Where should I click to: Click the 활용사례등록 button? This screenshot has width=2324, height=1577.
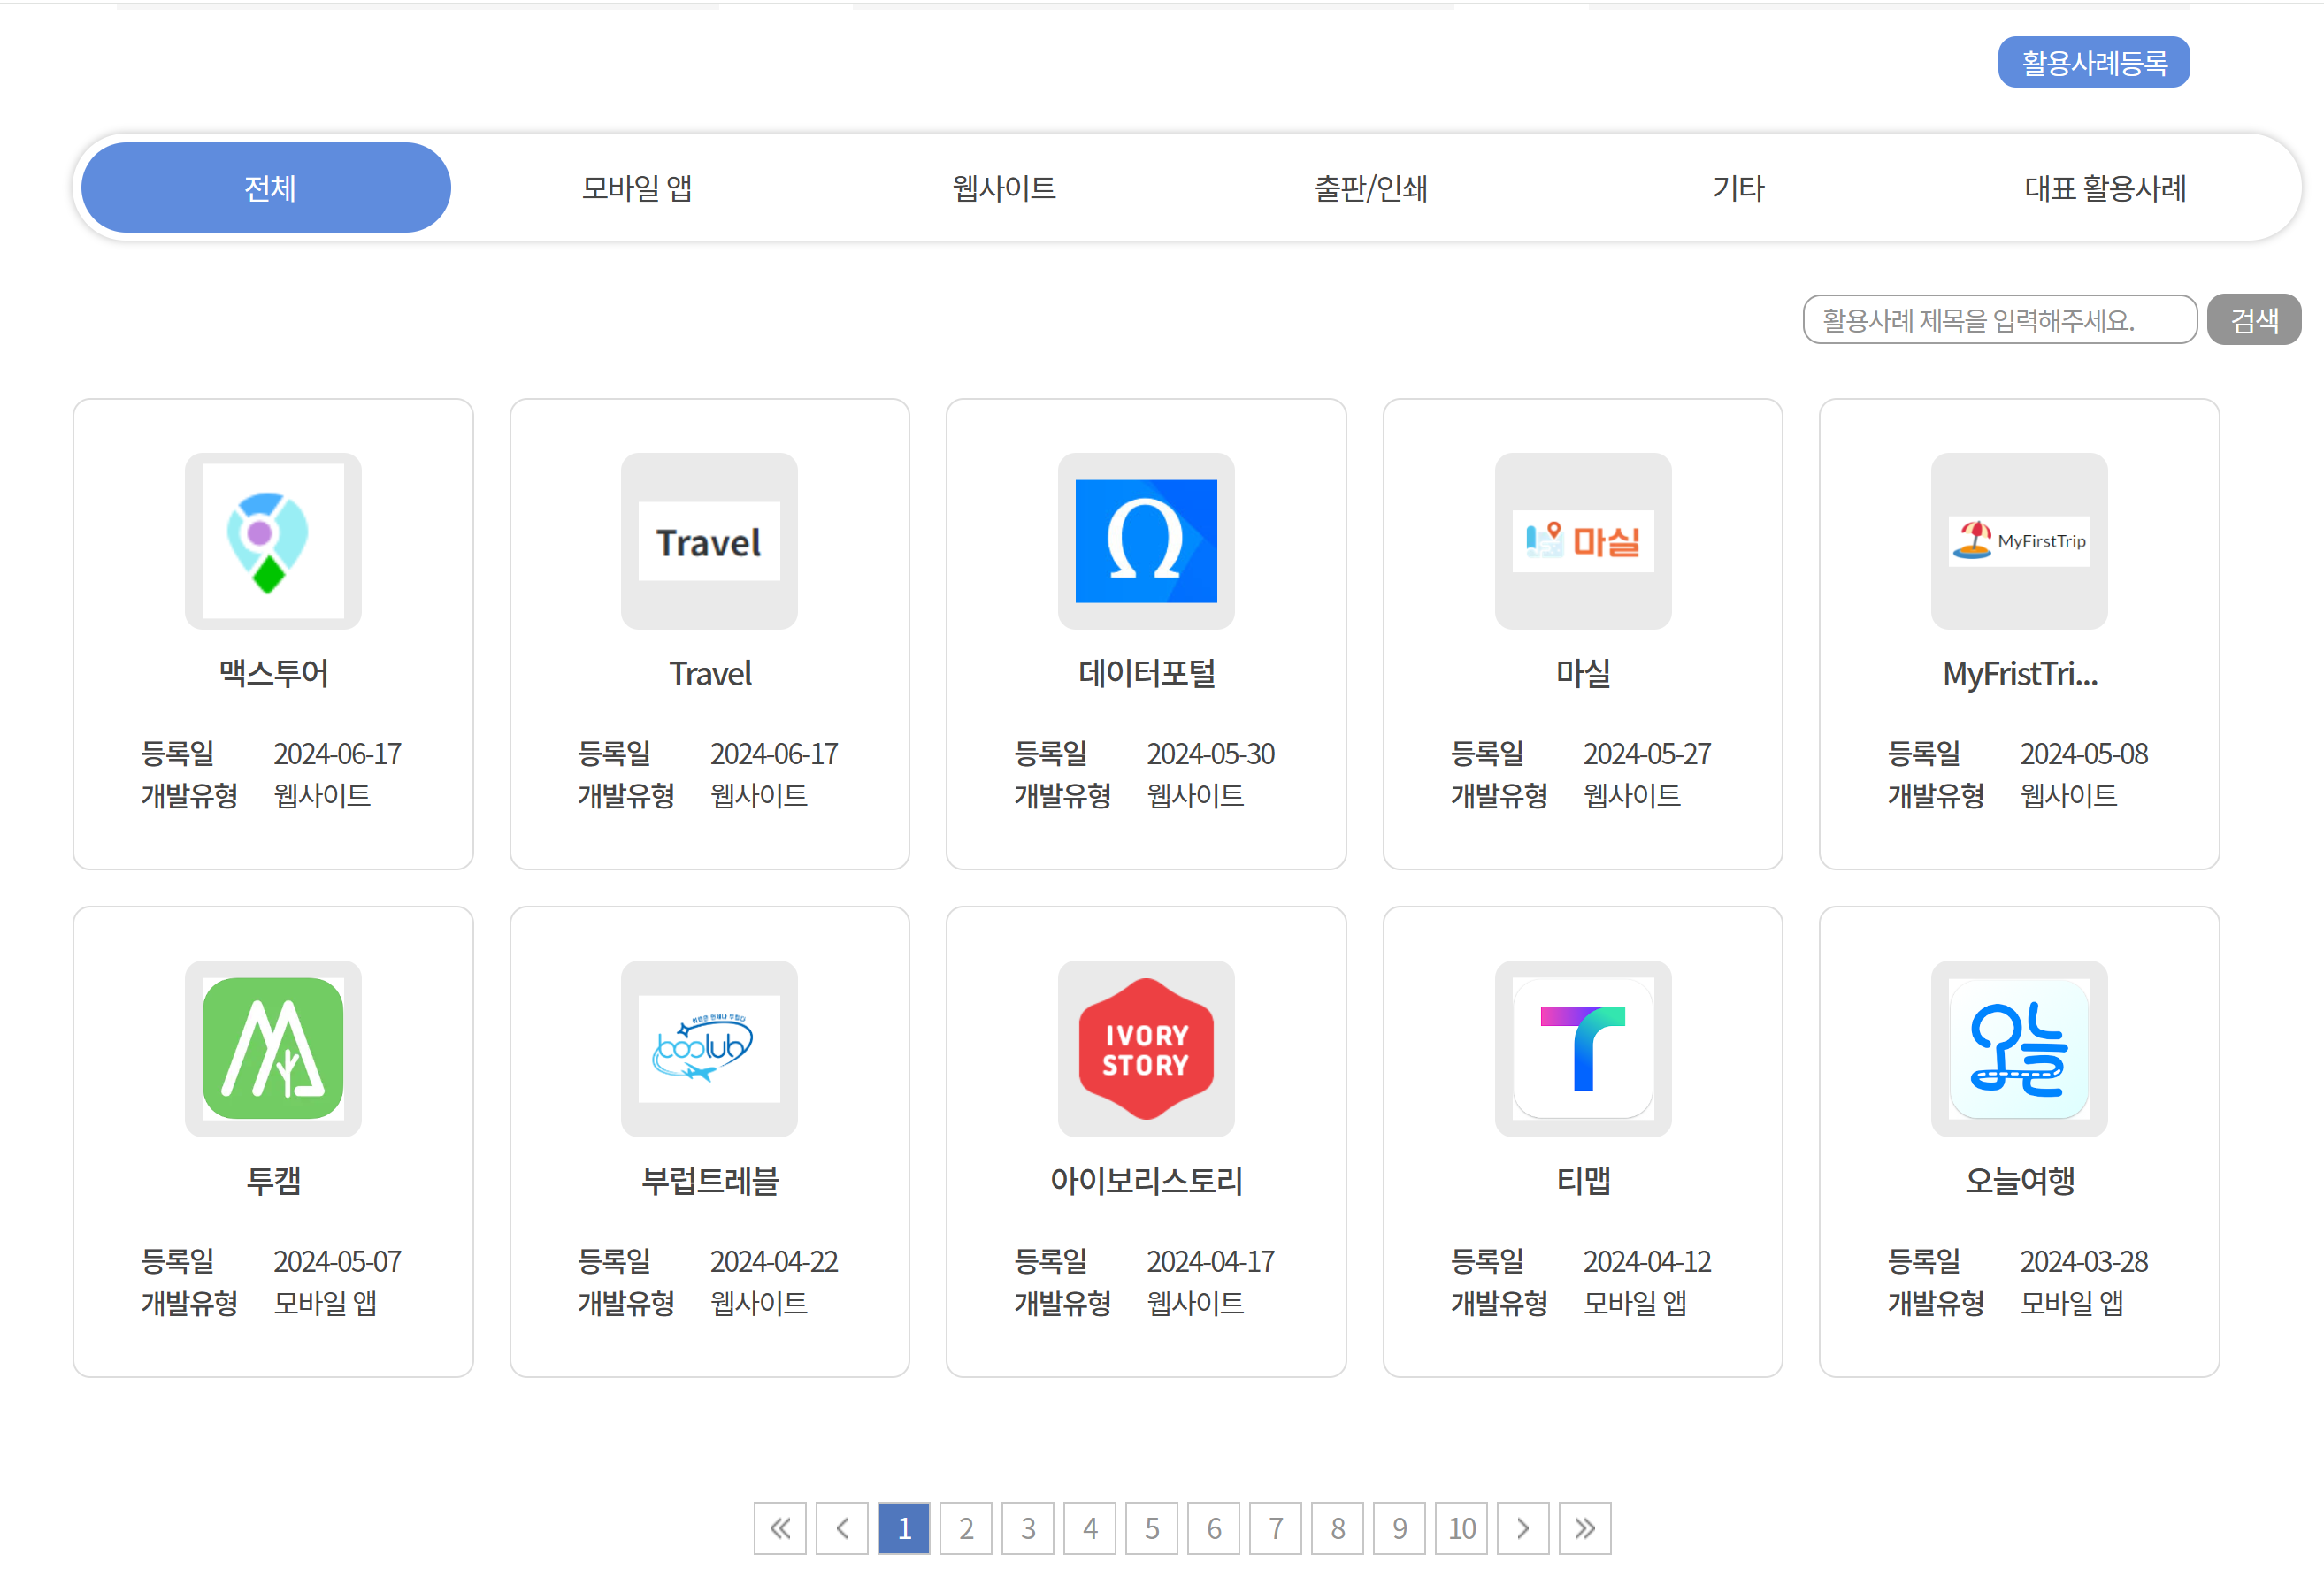click(x=2093, y=63)
